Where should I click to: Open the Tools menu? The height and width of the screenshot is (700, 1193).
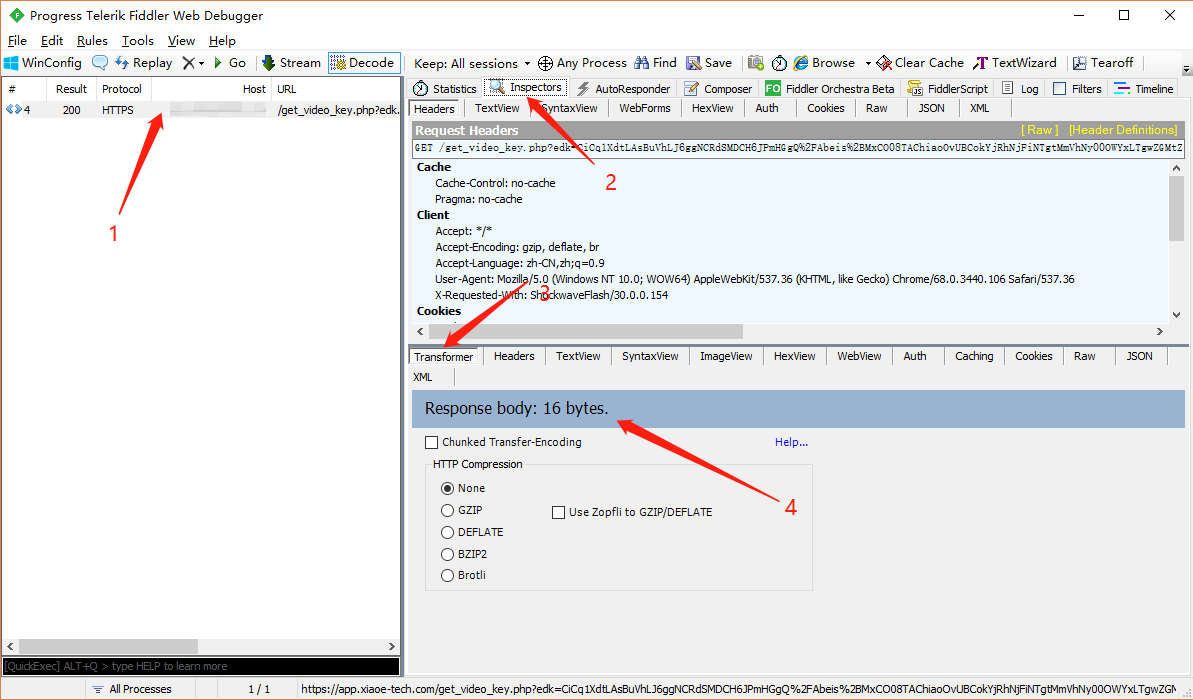pos(138,40)
